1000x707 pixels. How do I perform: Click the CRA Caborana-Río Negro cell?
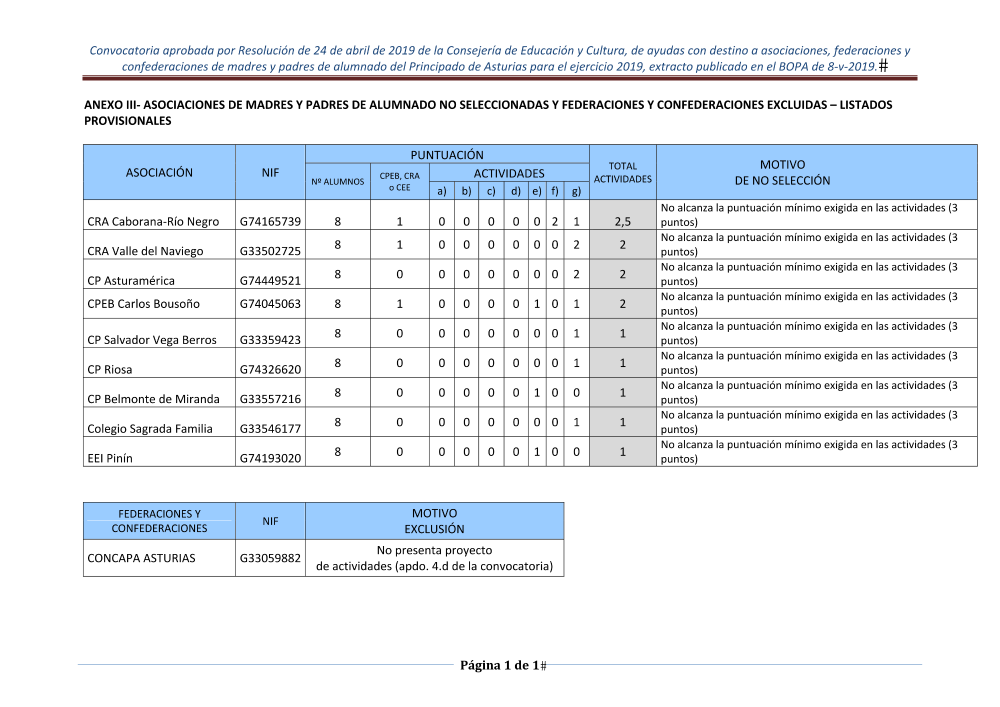point(153,221)
